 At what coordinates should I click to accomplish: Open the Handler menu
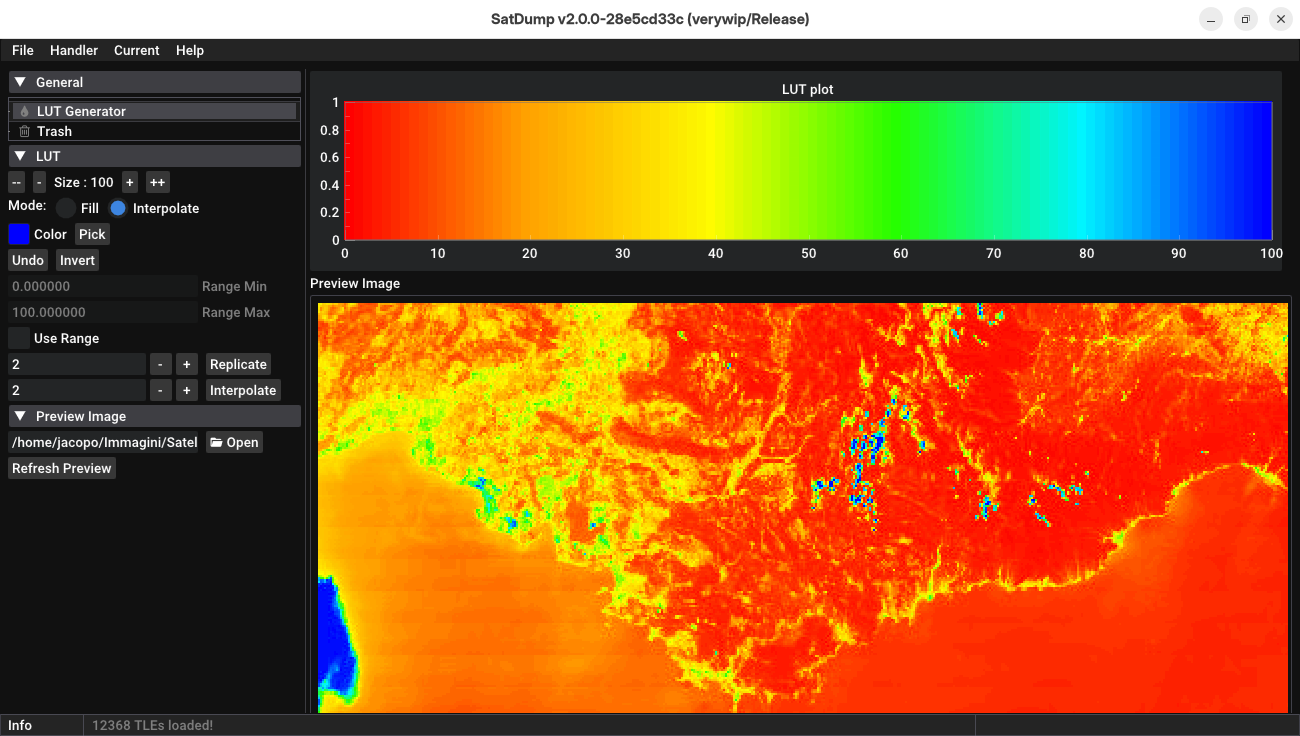click(x=74, y=50)
